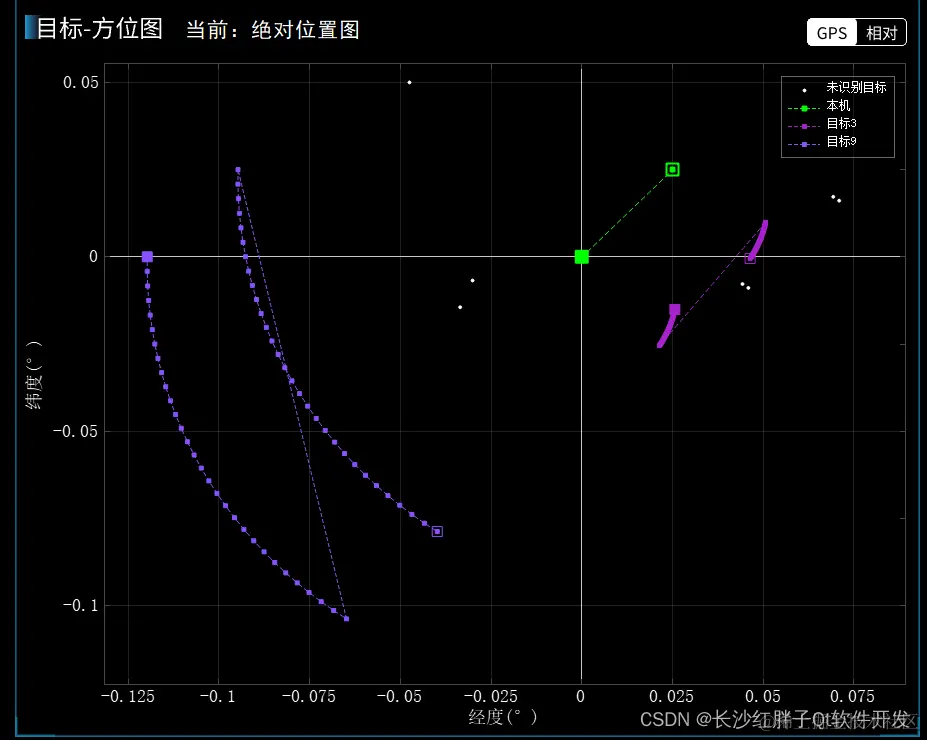927x740 pixels.
Task: Click the 经度(°) axis label
Action: pos(503,717)
